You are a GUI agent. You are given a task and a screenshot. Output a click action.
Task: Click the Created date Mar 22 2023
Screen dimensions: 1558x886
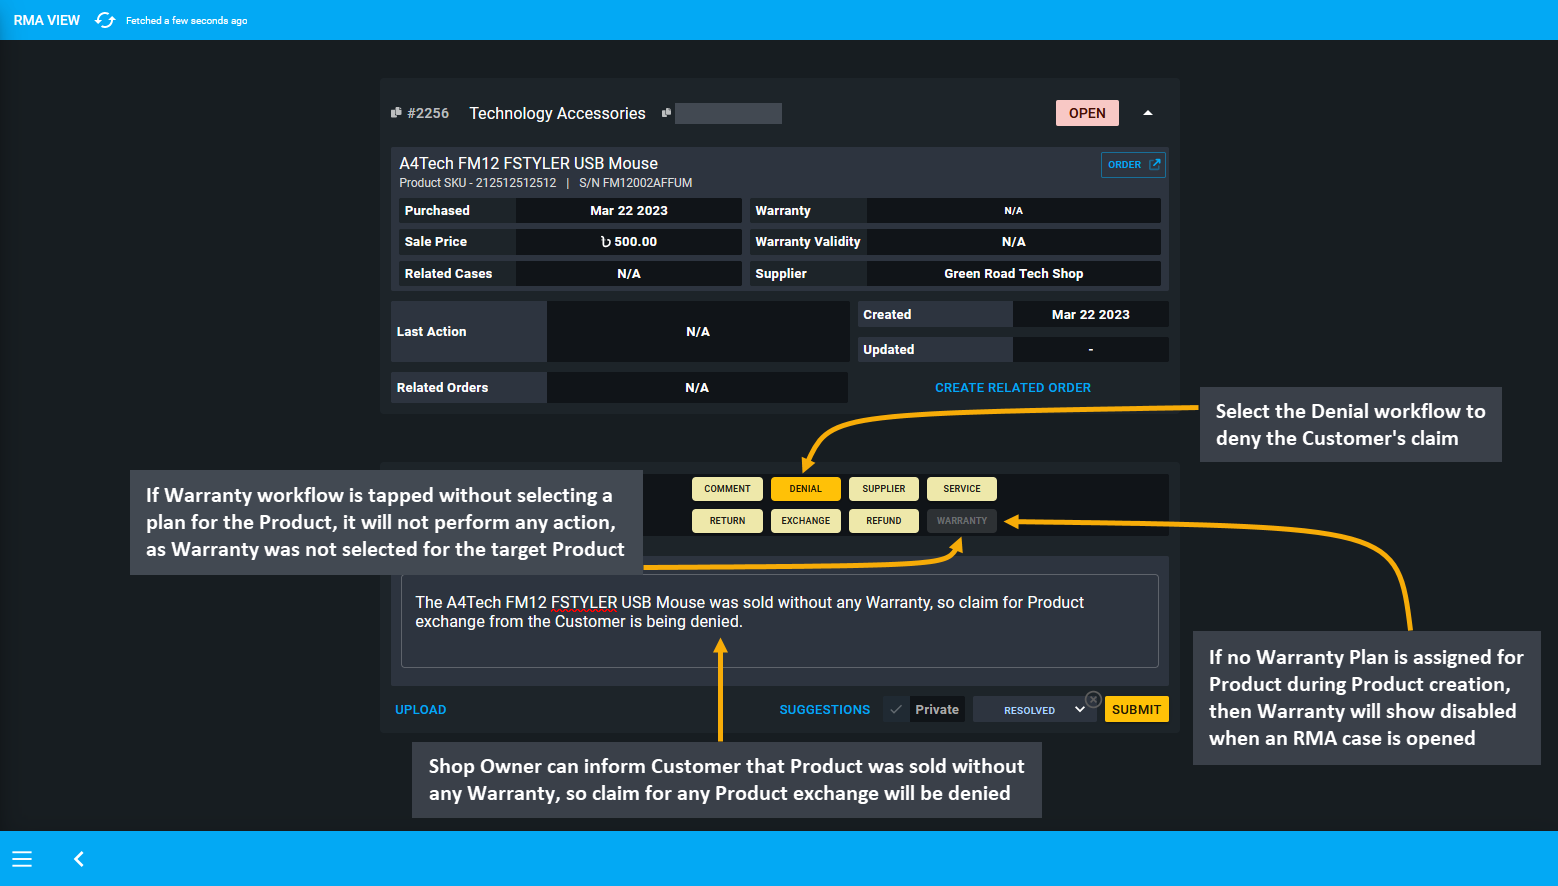coord(1090,315)
